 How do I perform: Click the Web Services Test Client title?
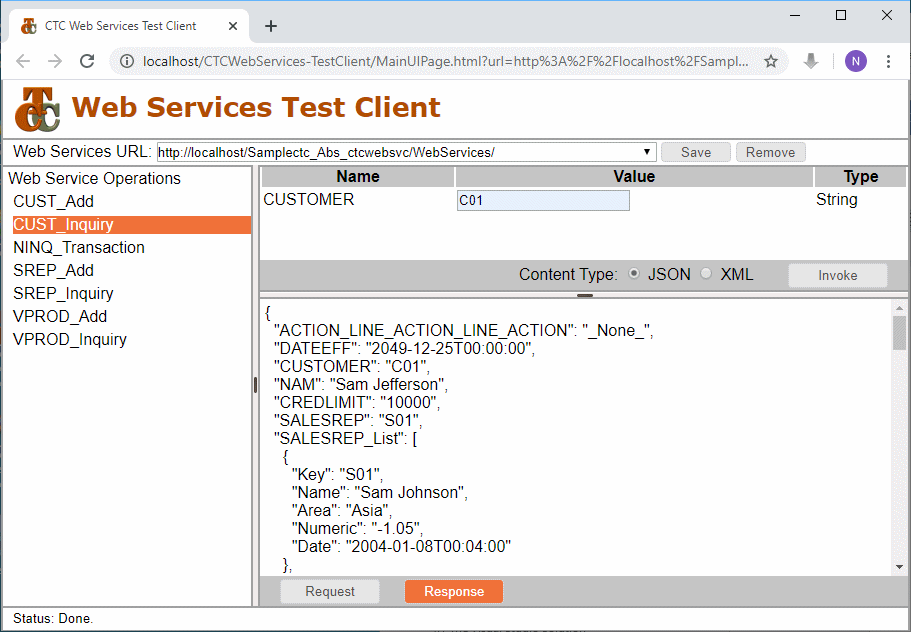coord(256,107)
